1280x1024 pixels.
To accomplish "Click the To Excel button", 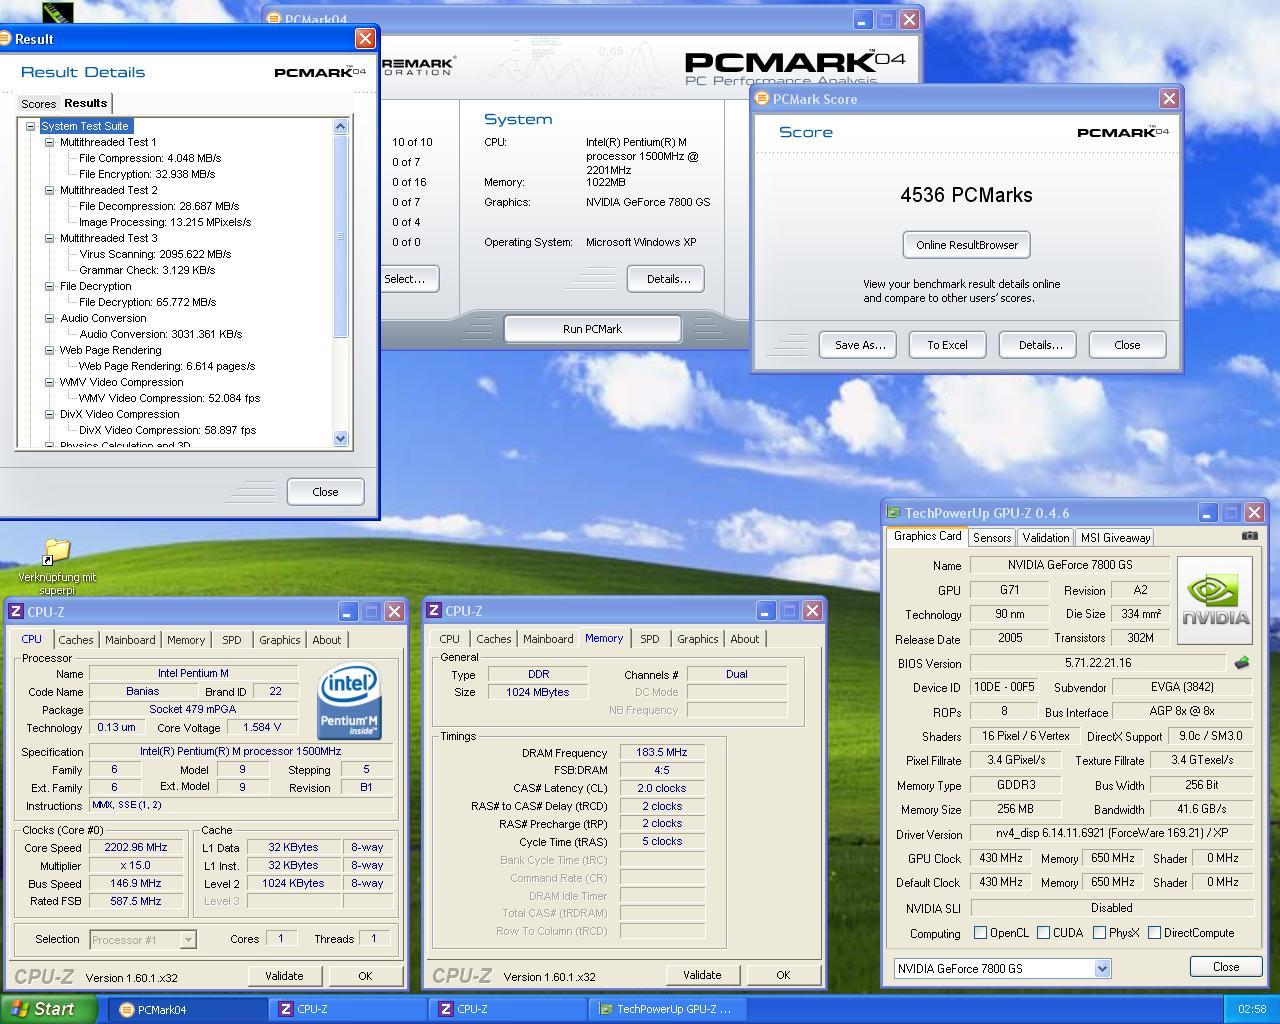I will (x=947, y=345).
